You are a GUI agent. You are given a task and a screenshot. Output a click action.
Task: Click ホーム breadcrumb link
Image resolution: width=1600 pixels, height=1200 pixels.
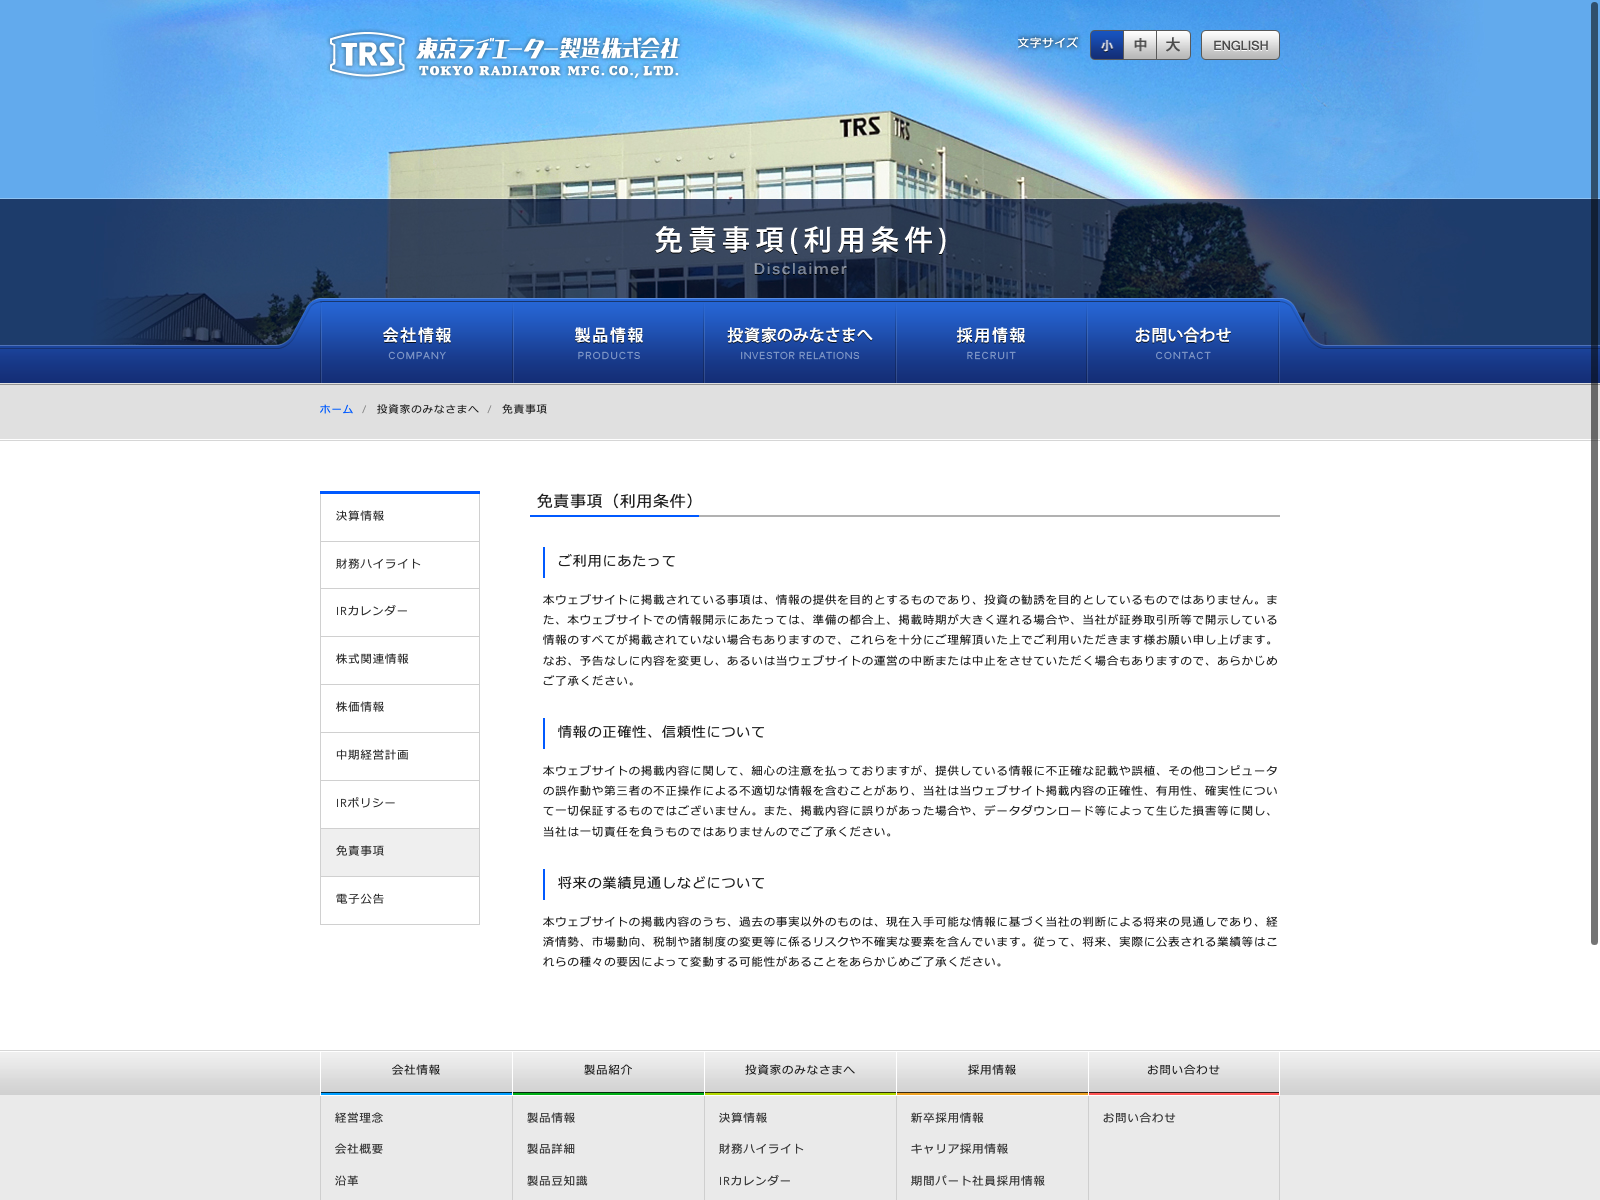pyautogui.click(x=336, y=409)
